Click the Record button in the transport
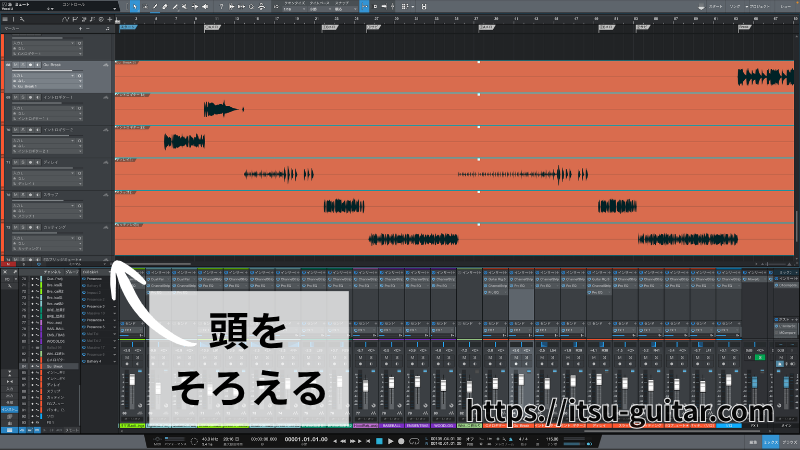 point(401,441)
